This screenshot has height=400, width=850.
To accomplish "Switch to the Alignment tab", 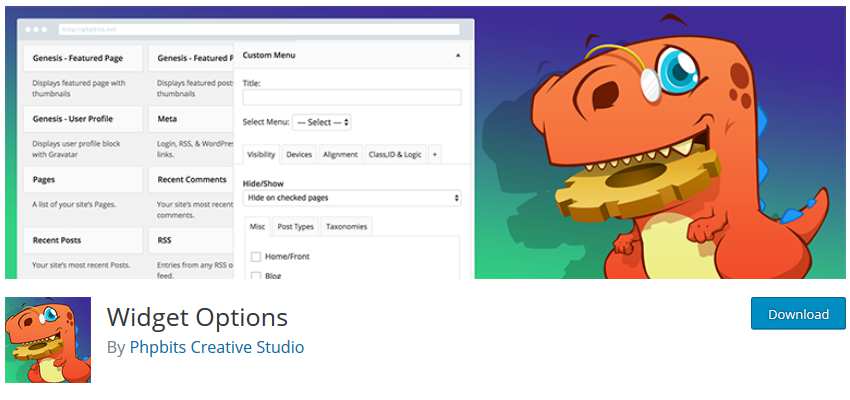I will 340,154.
